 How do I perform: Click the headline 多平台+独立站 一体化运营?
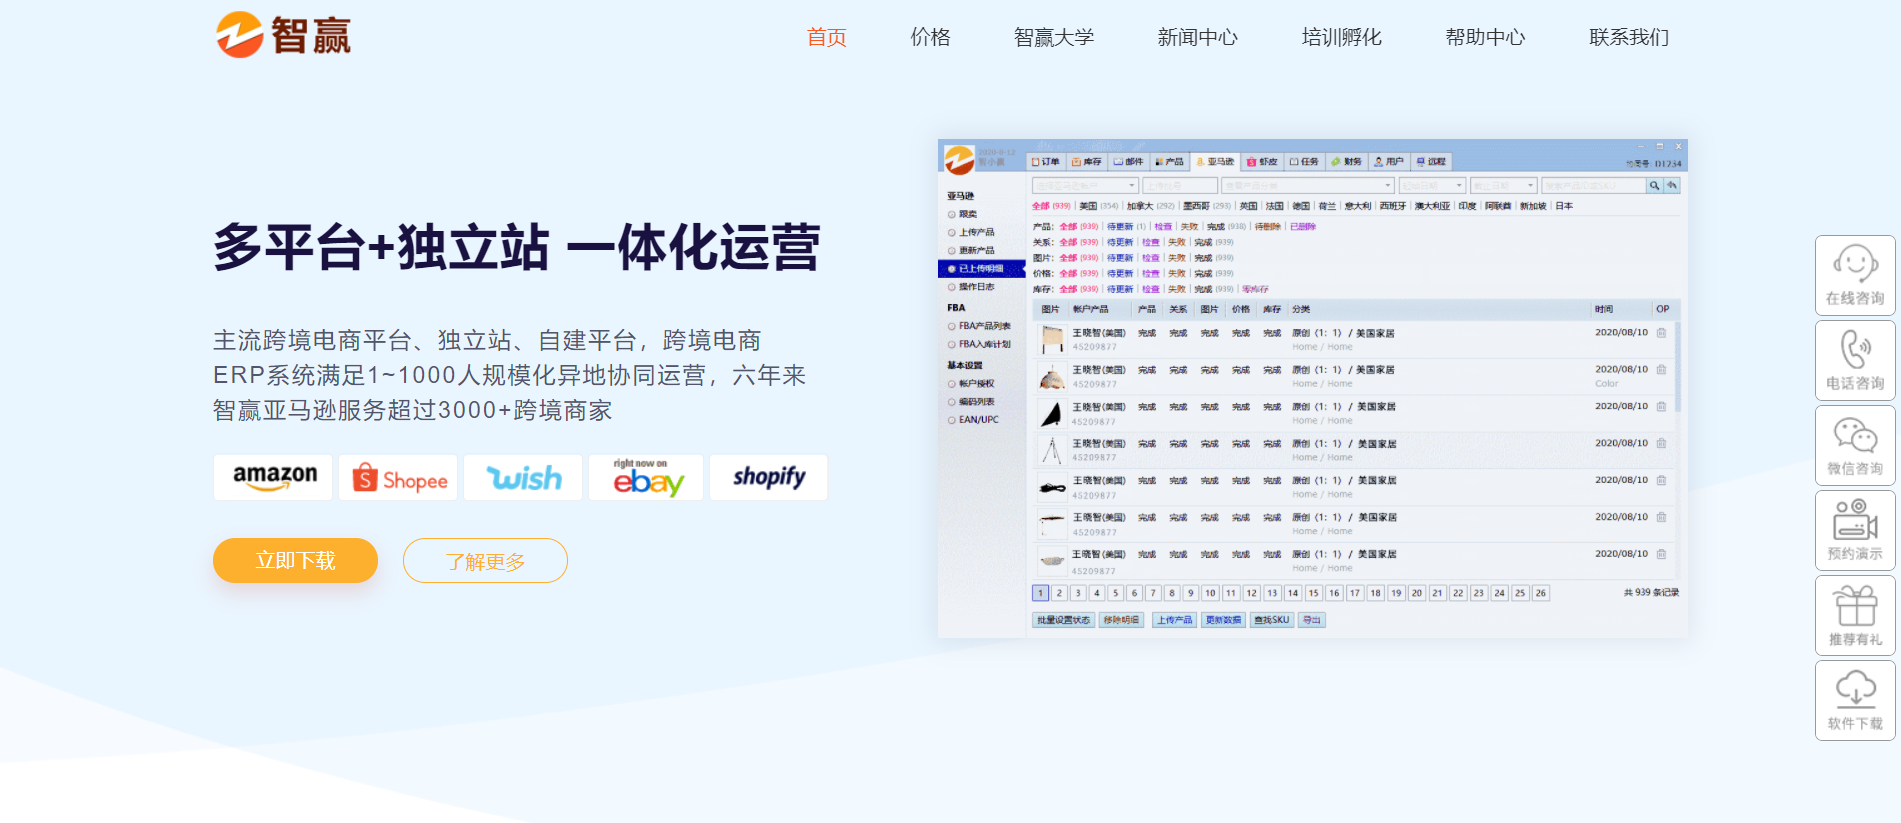(x=516, y=247)
